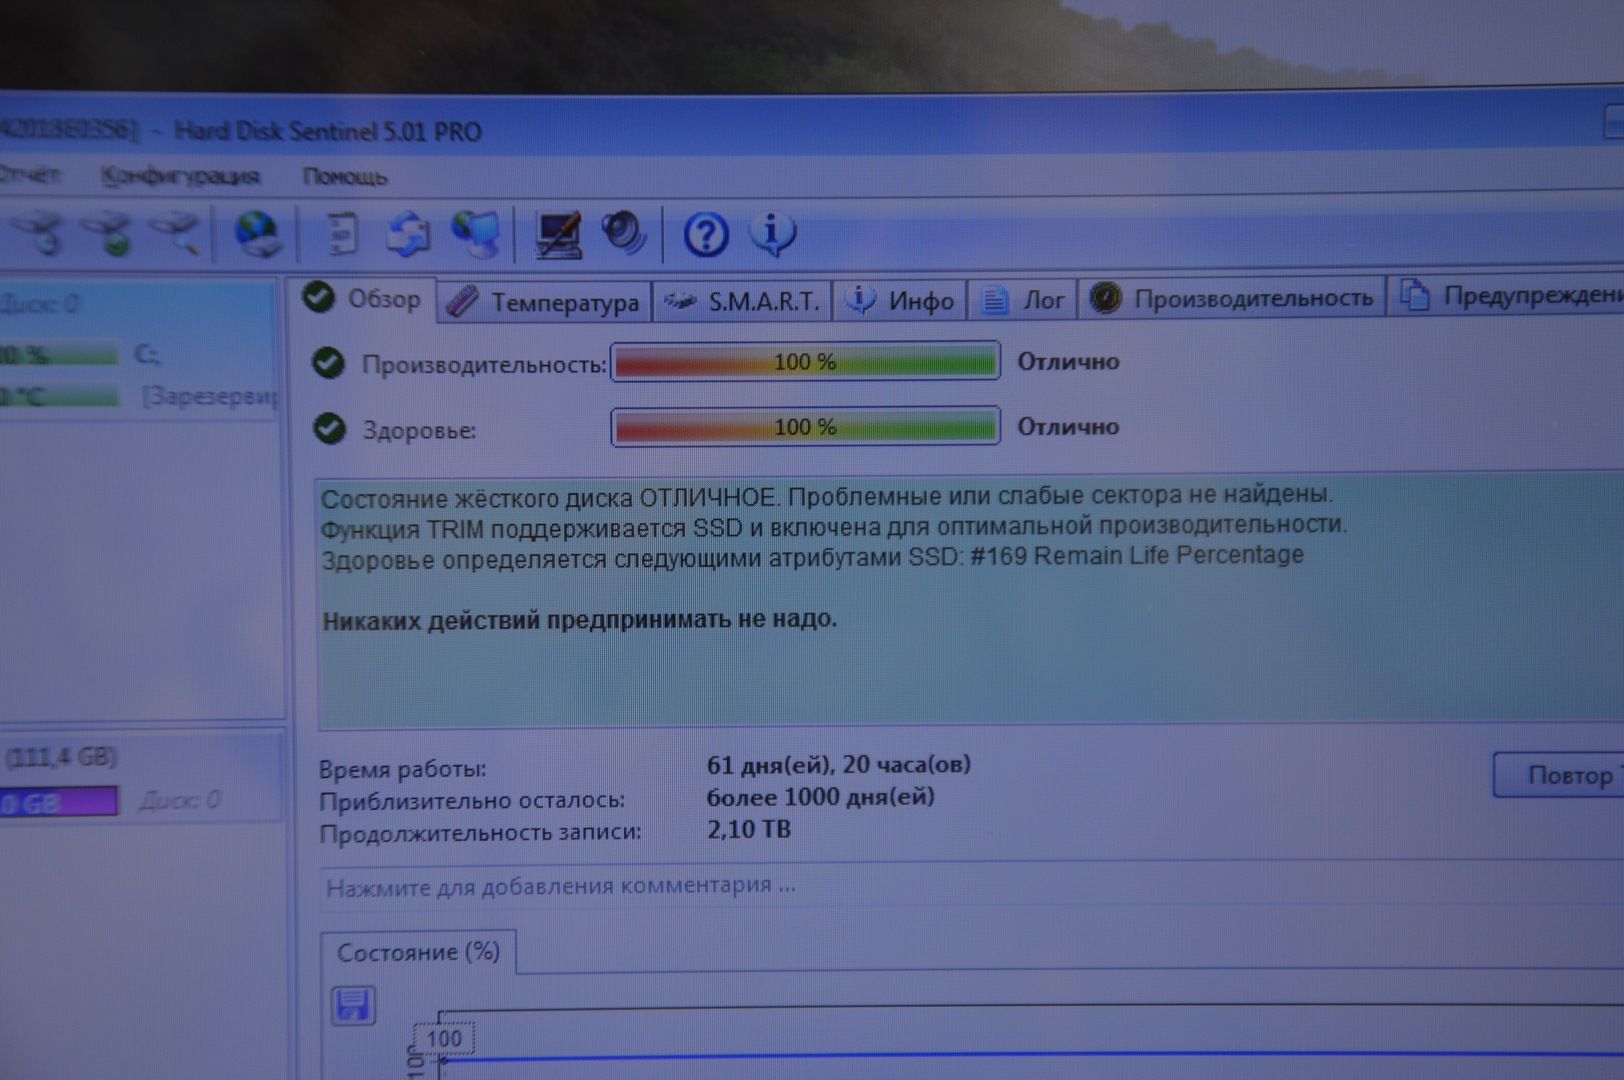Click the refresh blue arrows toolbar icon
The width and height of the screenshot is (1624, 1080).
408,234
